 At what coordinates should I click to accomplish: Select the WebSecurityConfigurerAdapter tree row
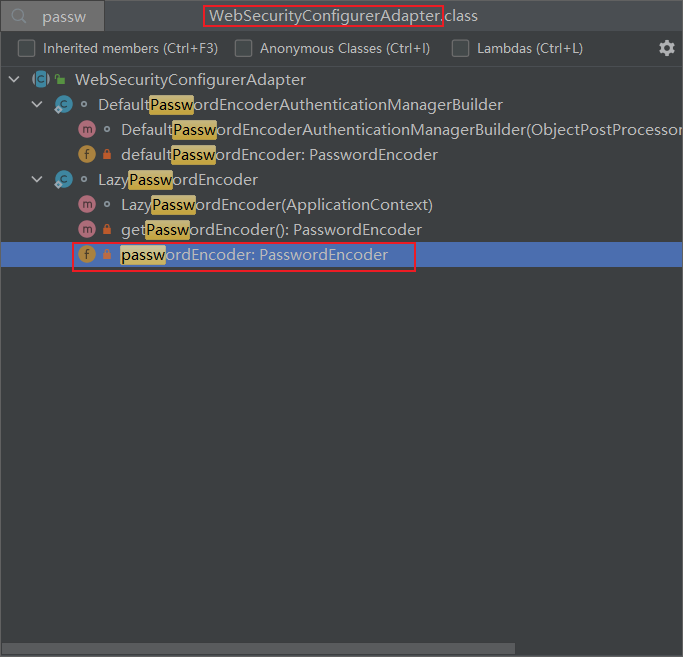click(x=342, y=79)
